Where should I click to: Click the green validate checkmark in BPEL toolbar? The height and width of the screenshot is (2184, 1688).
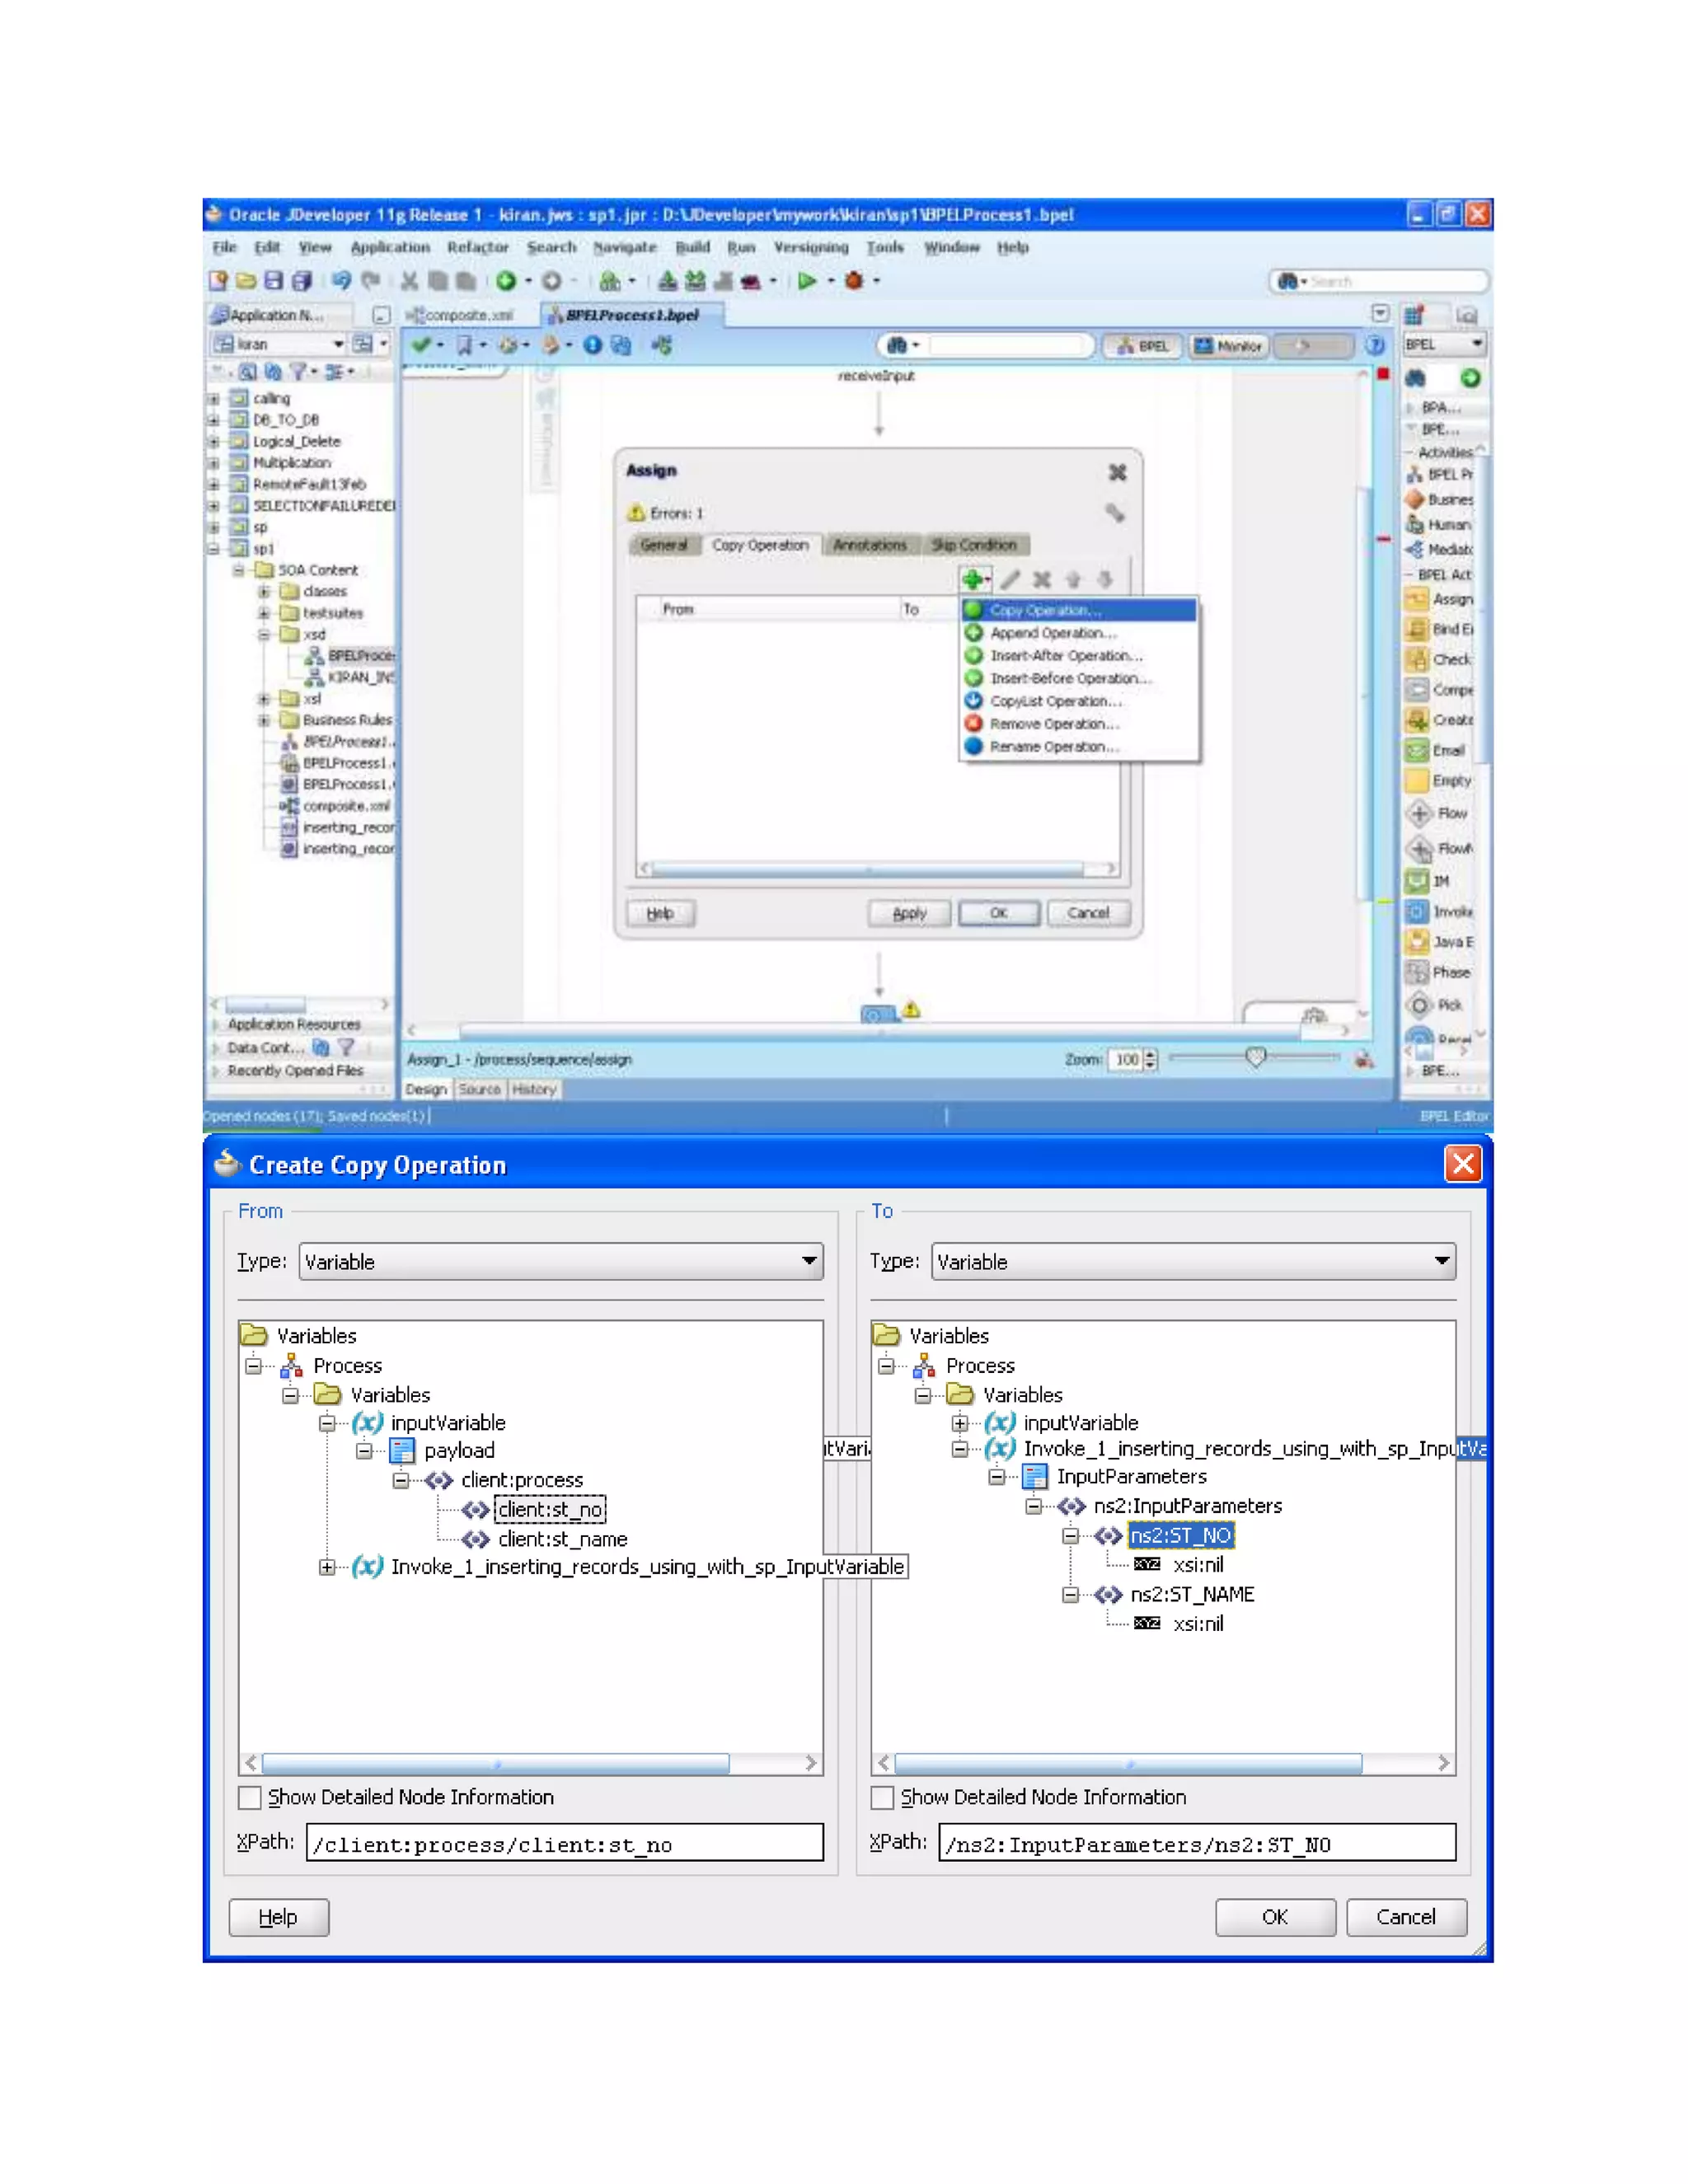(x=421, y=345)
